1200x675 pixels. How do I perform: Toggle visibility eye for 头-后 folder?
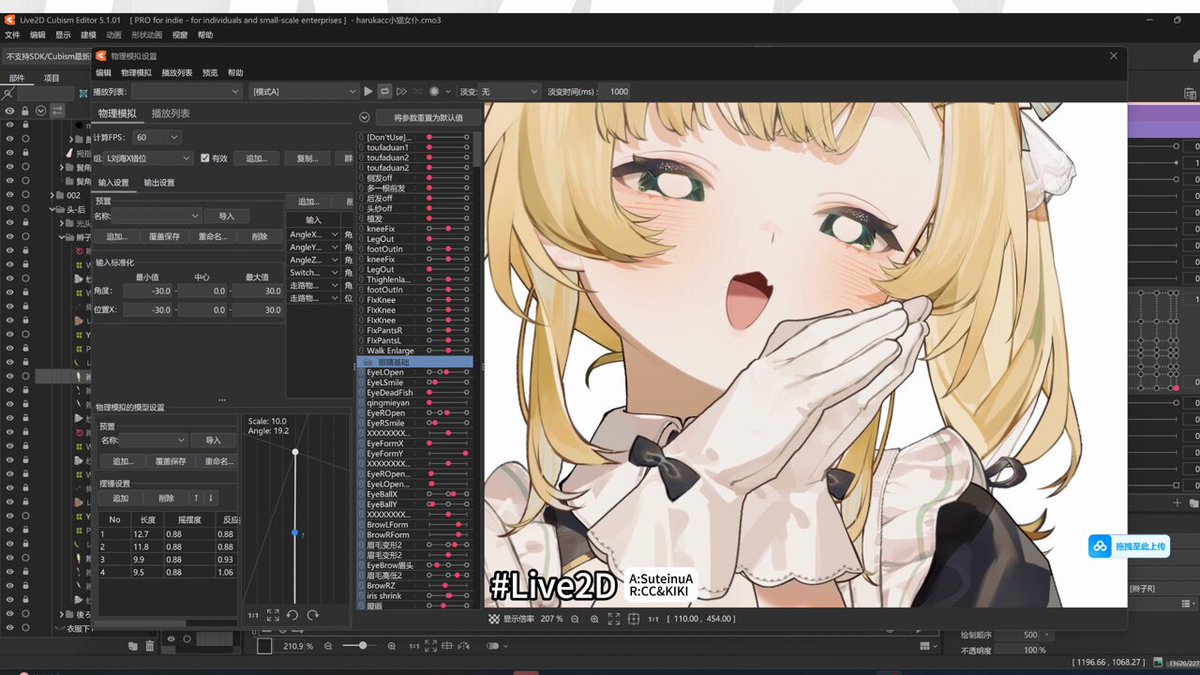point(10,209)
